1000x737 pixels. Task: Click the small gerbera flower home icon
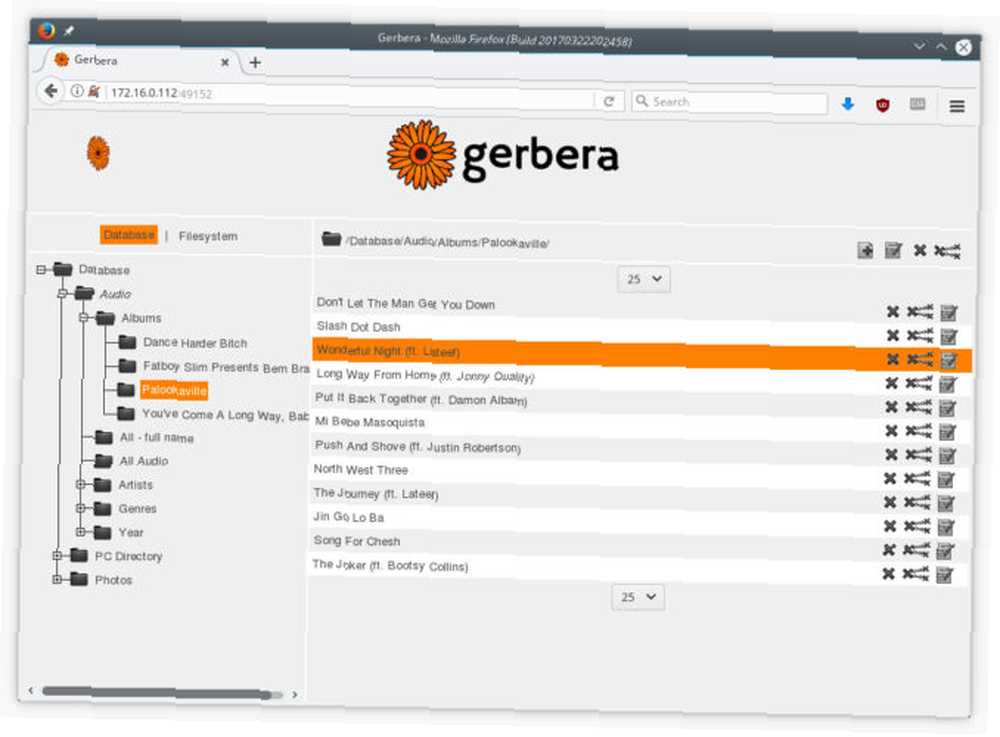[98, 153]
